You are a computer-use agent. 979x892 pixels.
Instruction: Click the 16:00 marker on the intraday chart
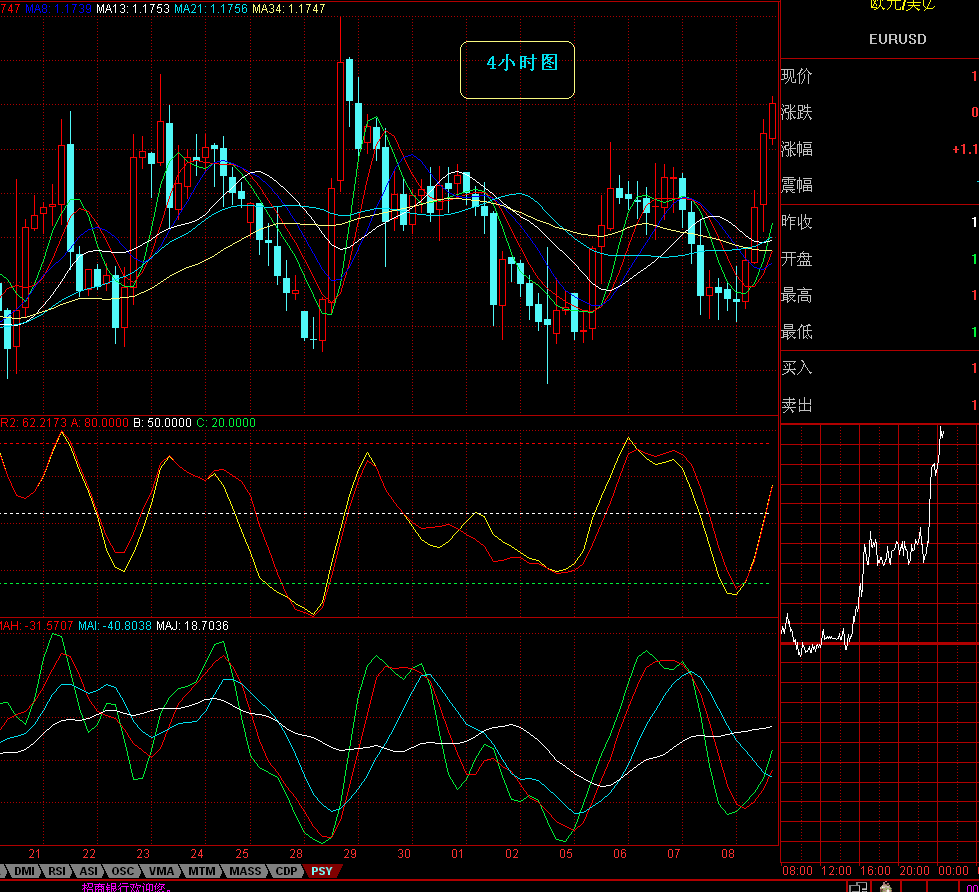tap(875, 871)
